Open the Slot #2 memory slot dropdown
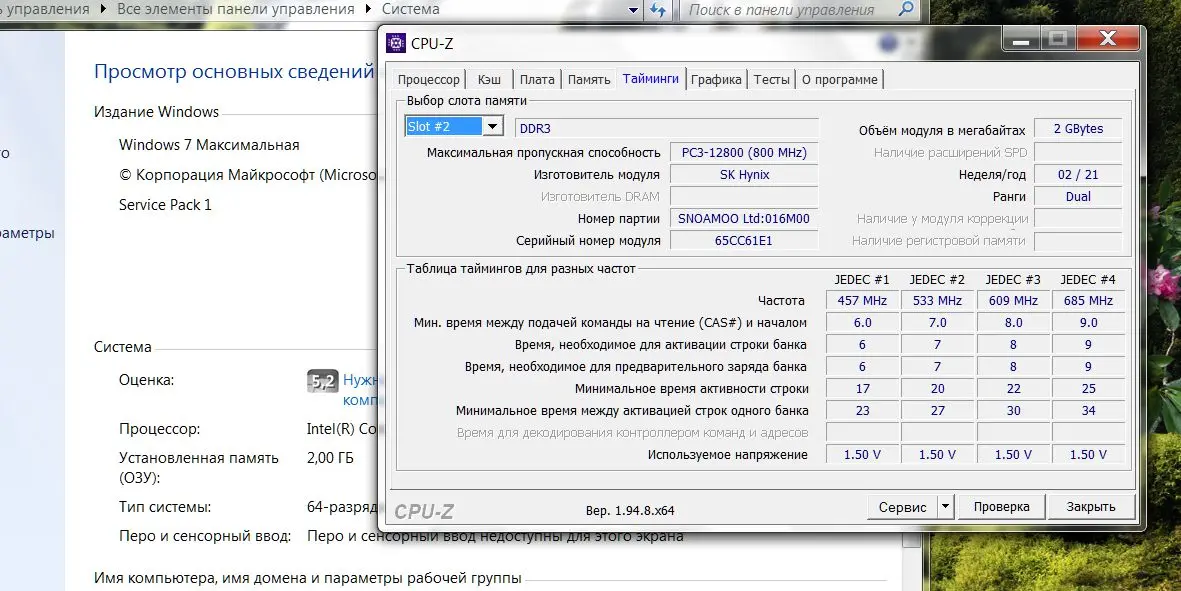Image resolution: width=1181 pixels, height=591 pixels. coord(493,126)
